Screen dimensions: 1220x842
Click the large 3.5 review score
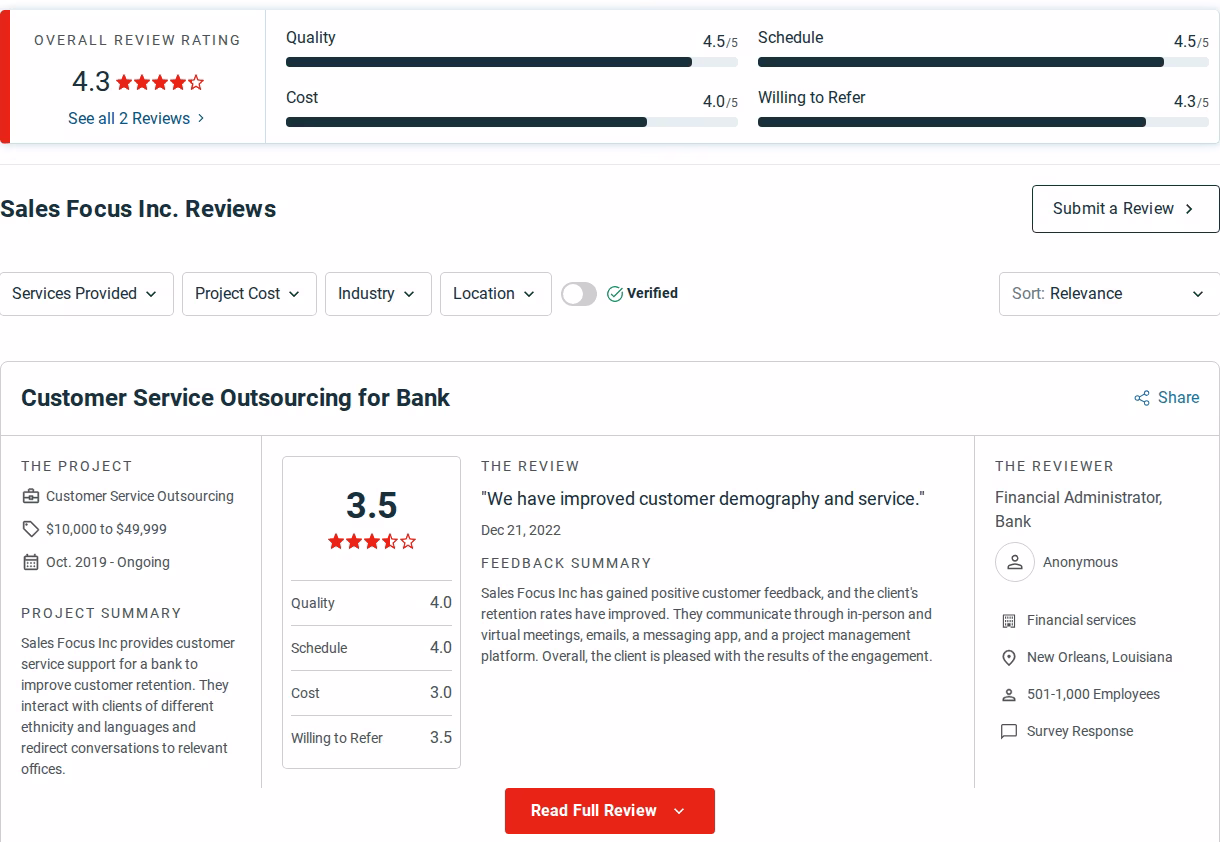pyautogui.click(x=372, y=505)
